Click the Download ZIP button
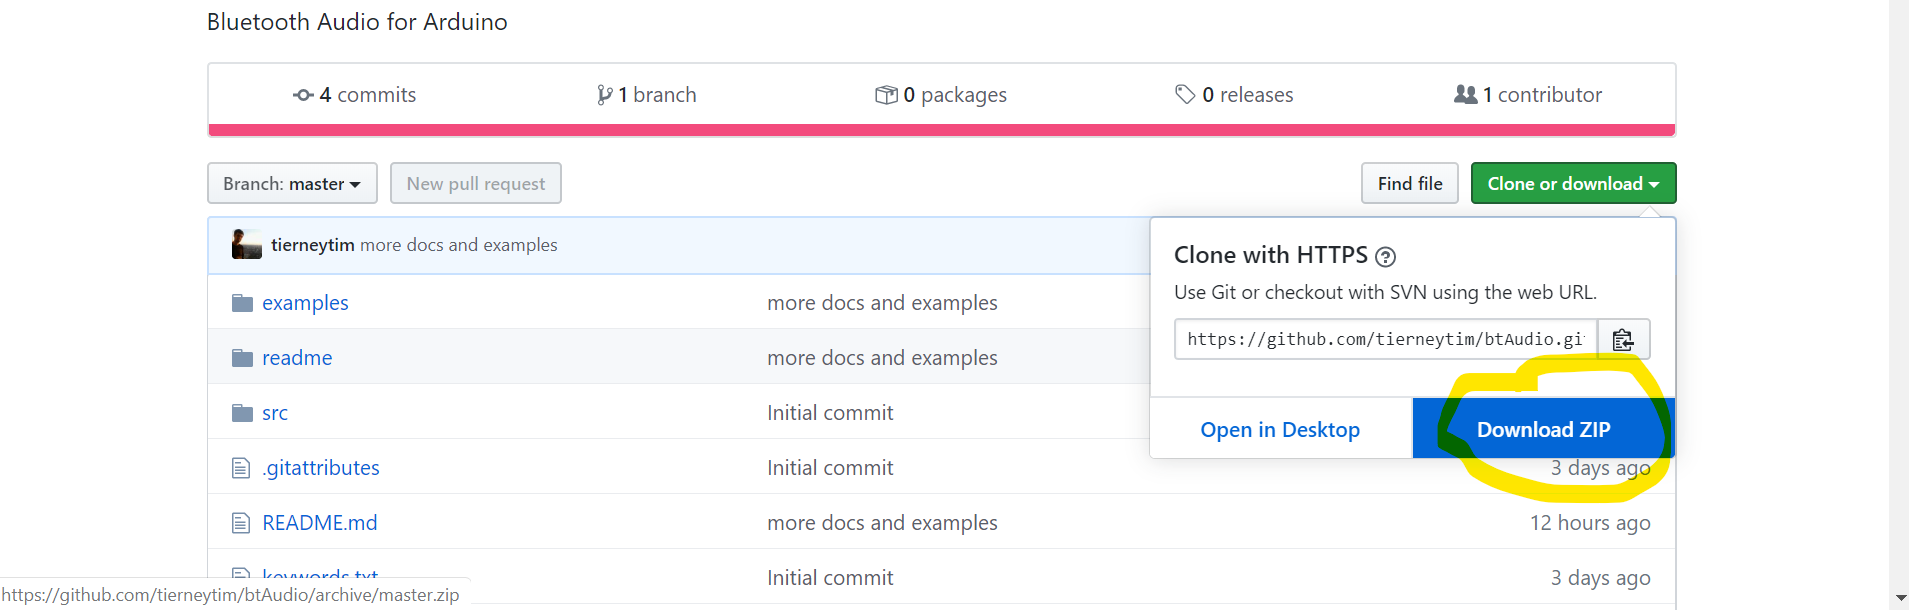Viewport: 1909px width, 610px height. pyautogui.click(x=1543, y=430)
